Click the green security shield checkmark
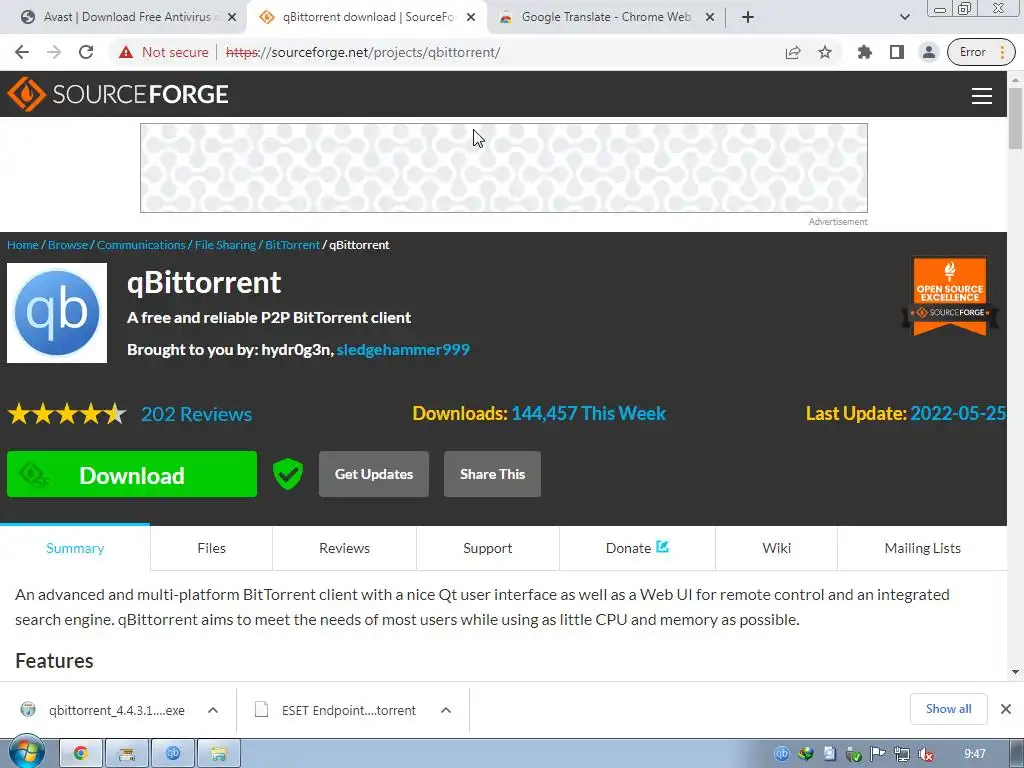This screenshot has height=768, width=1024. tap(287, 473)
